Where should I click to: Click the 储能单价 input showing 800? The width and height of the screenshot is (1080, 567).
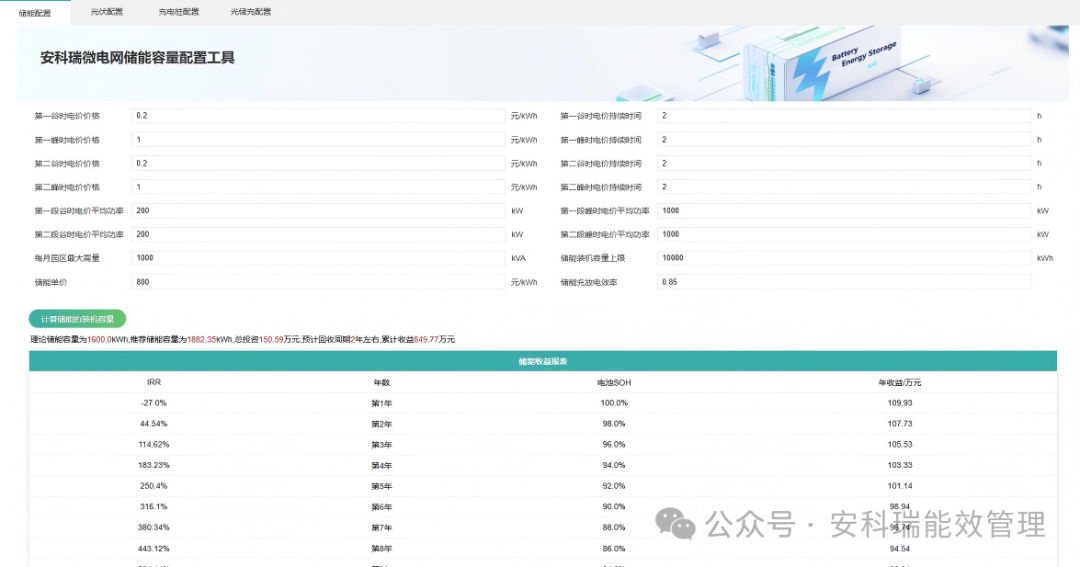click(318, 282)
